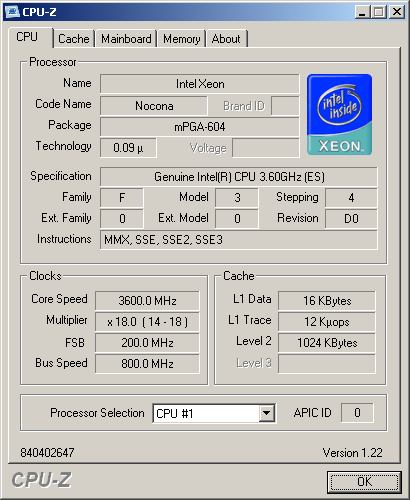Click the L1 Data value 16 KBytes

coord(327,301)
